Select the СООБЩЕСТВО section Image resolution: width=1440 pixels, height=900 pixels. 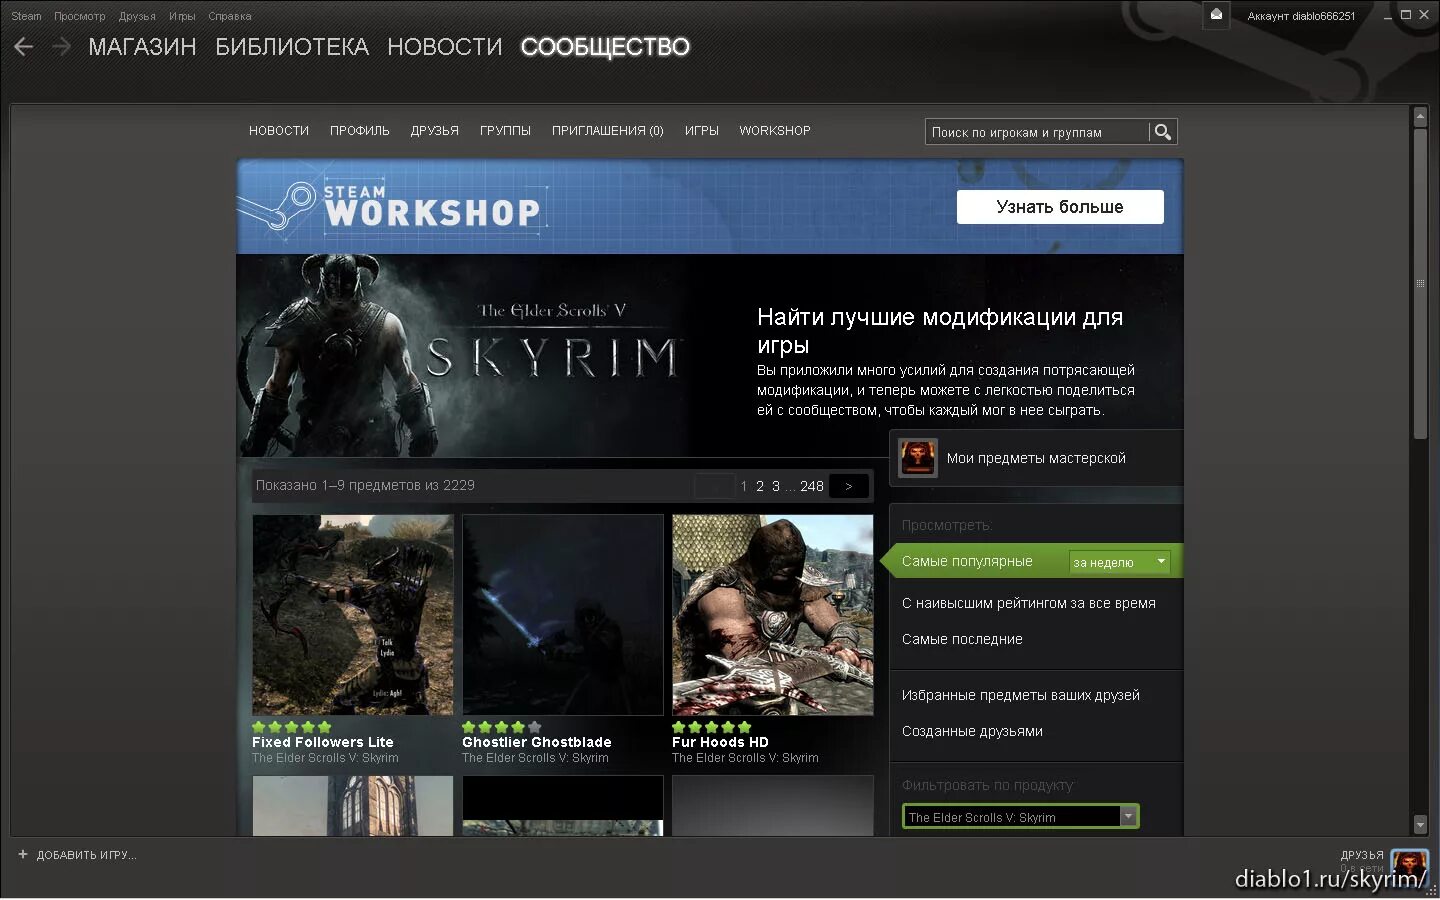tap(605, 47)
